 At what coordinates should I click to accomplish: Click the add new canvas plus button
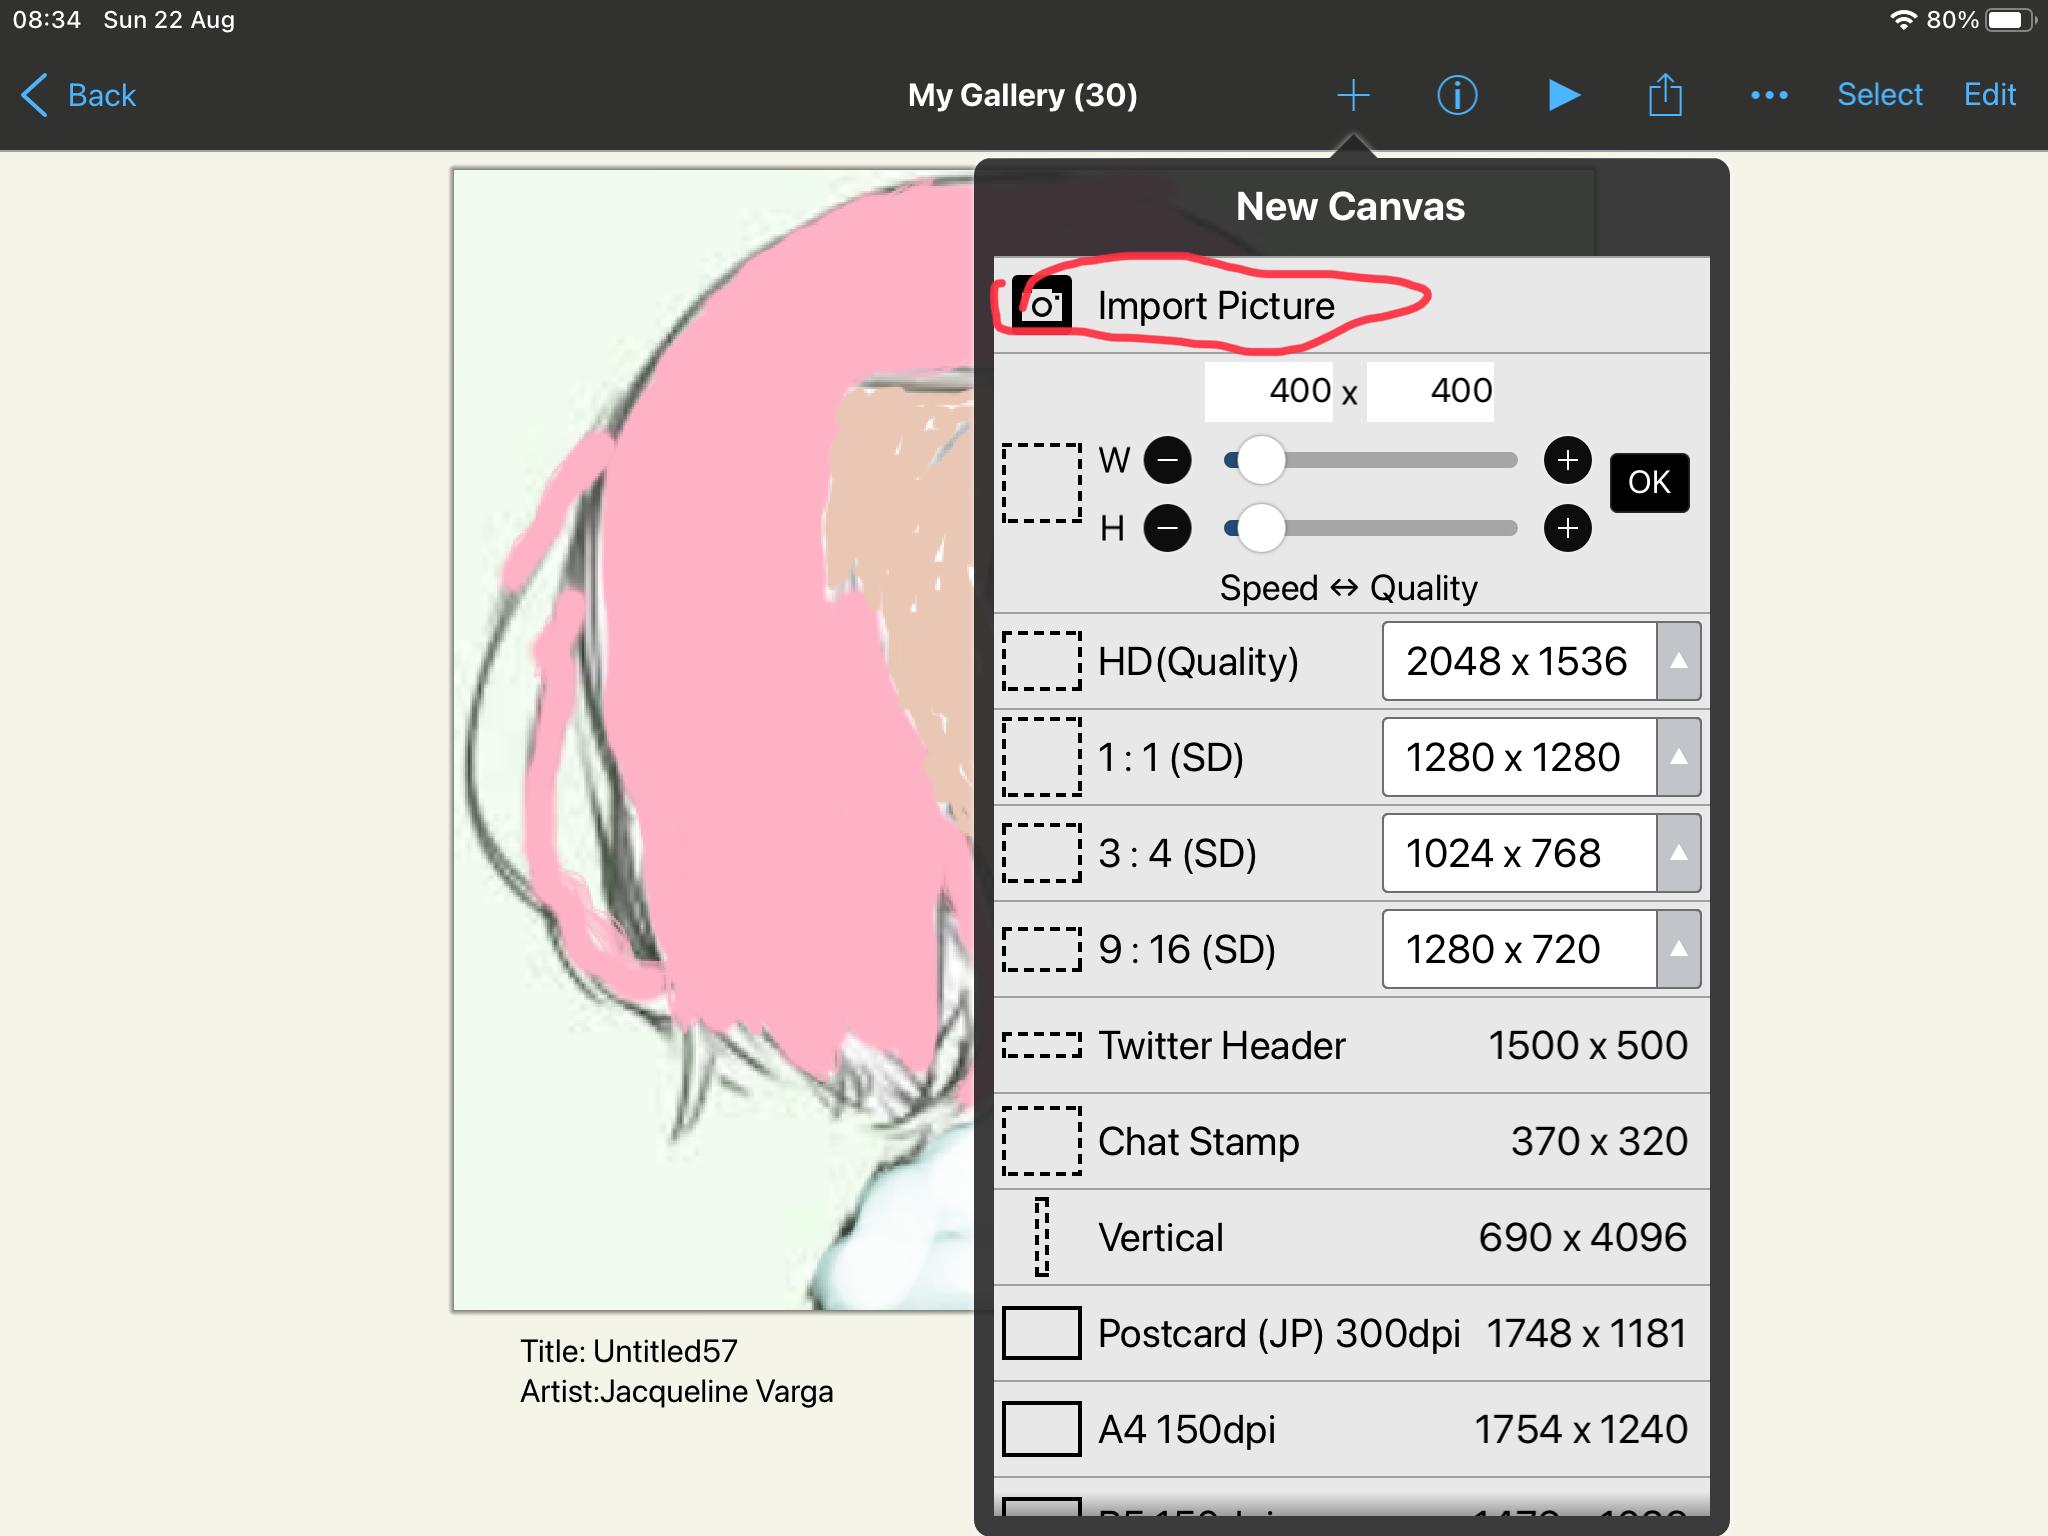point(1351,95)
